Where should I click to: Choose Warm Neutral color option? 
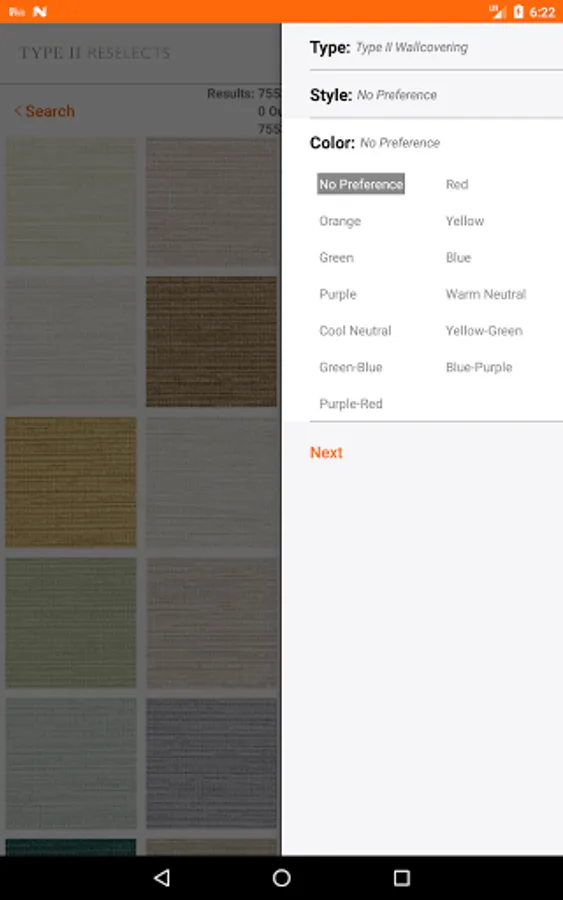pyautogui.click(x=486, y=294)
